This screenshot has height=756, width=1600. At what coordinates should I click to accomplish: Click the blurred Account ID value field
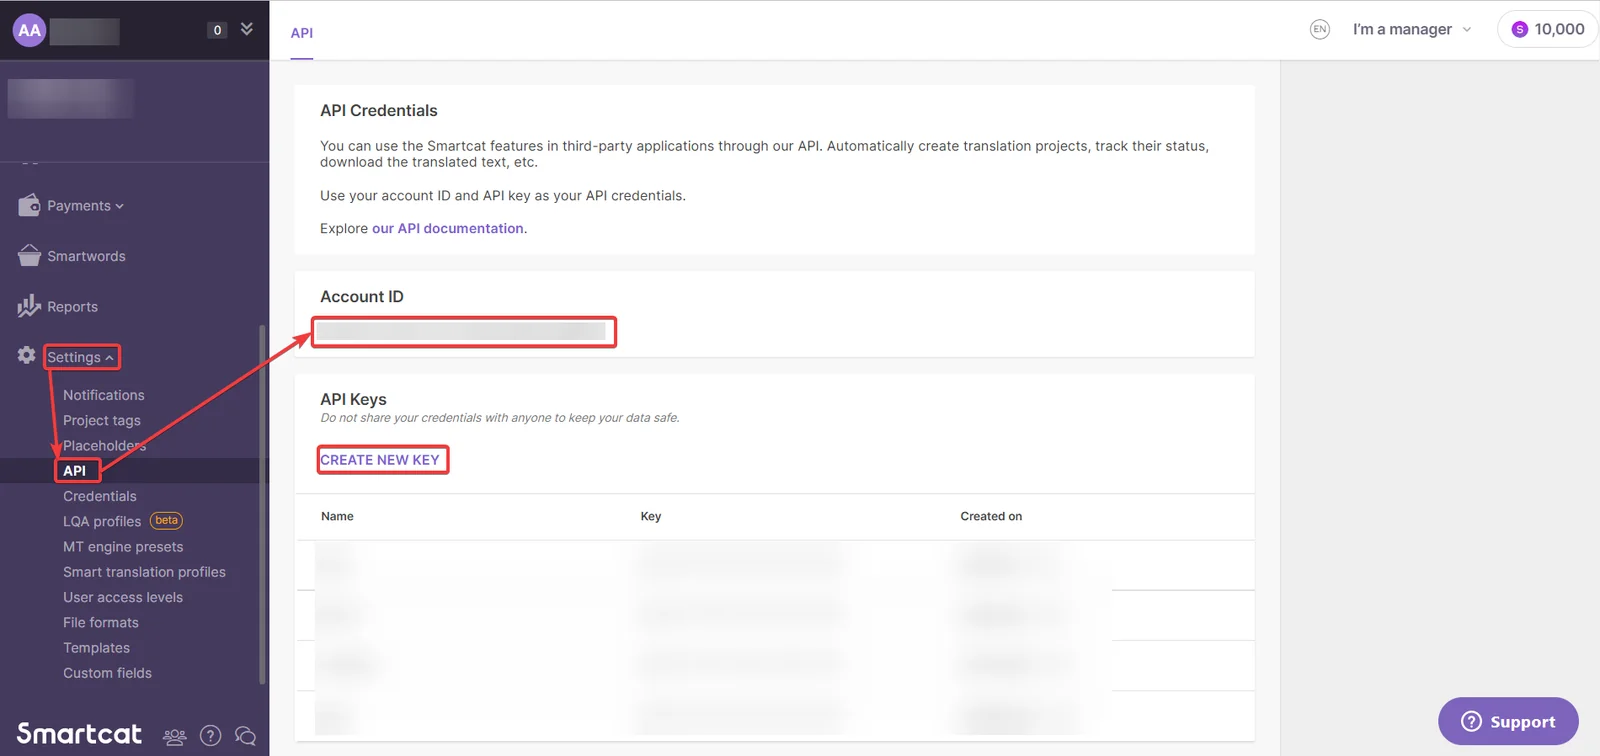click(463, 331)
